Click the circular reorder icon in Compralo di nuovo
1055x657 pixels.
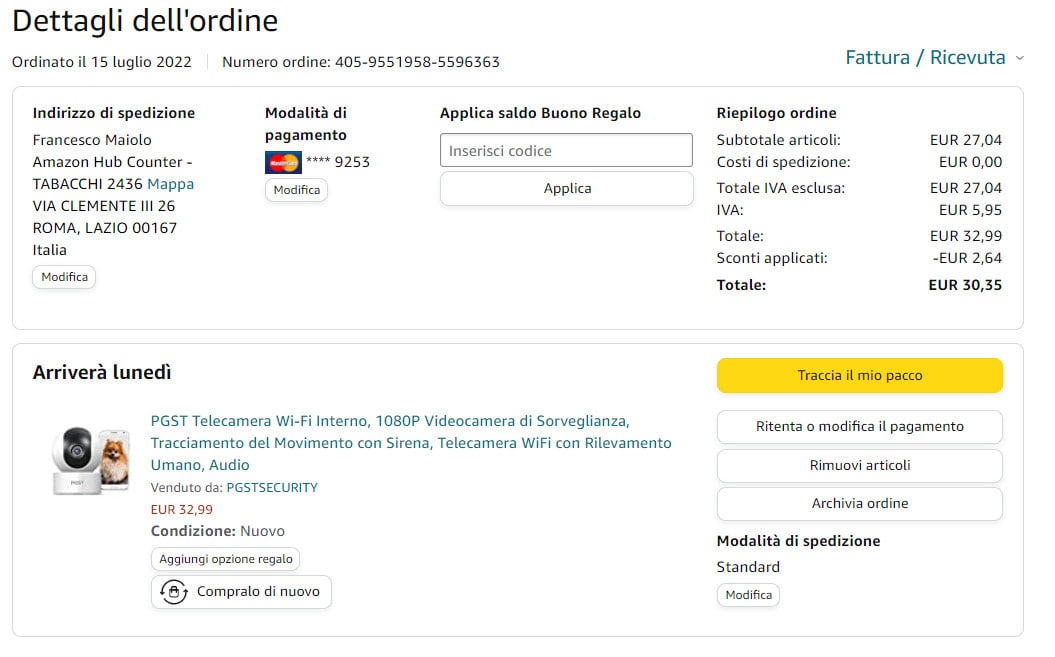(174, 592)
